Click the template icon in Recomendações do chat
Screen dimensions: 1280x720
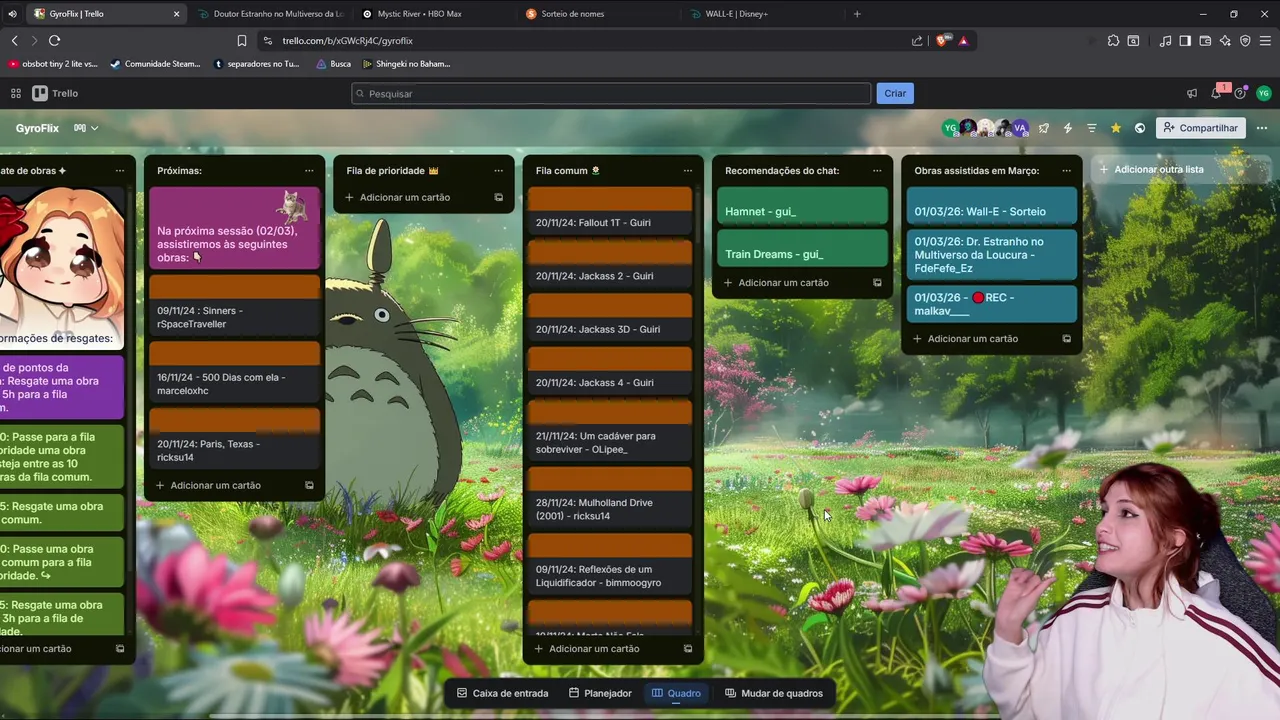tap(877, 283)
